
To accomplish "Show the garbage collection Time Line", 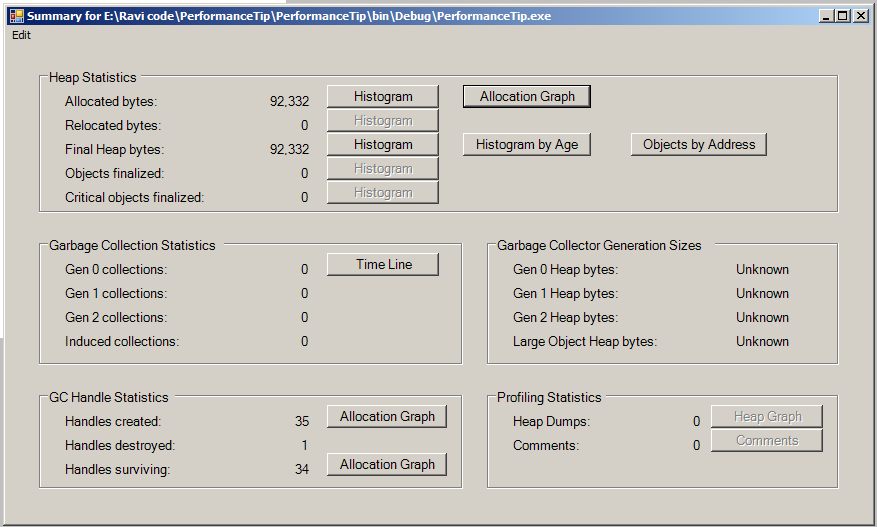I will (383, 264).
